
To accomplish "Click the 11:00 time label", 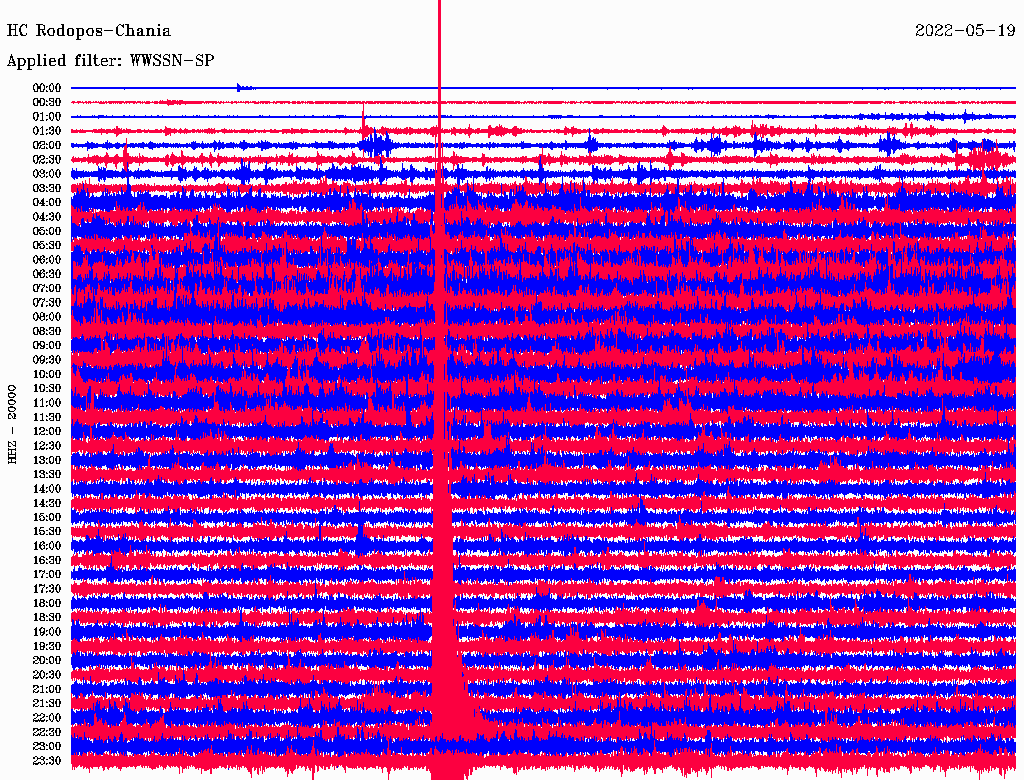I will tap(47, 402).
